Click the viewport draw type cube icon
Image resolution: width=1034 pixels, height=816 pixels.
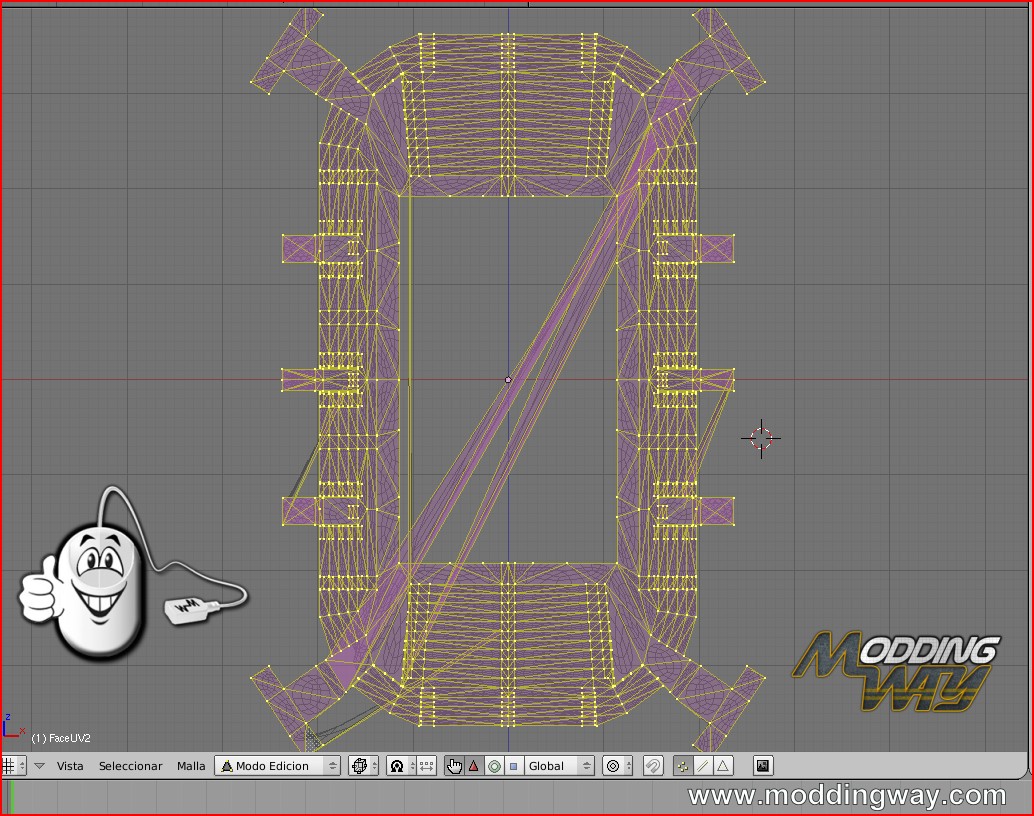[x=360, y=766]
